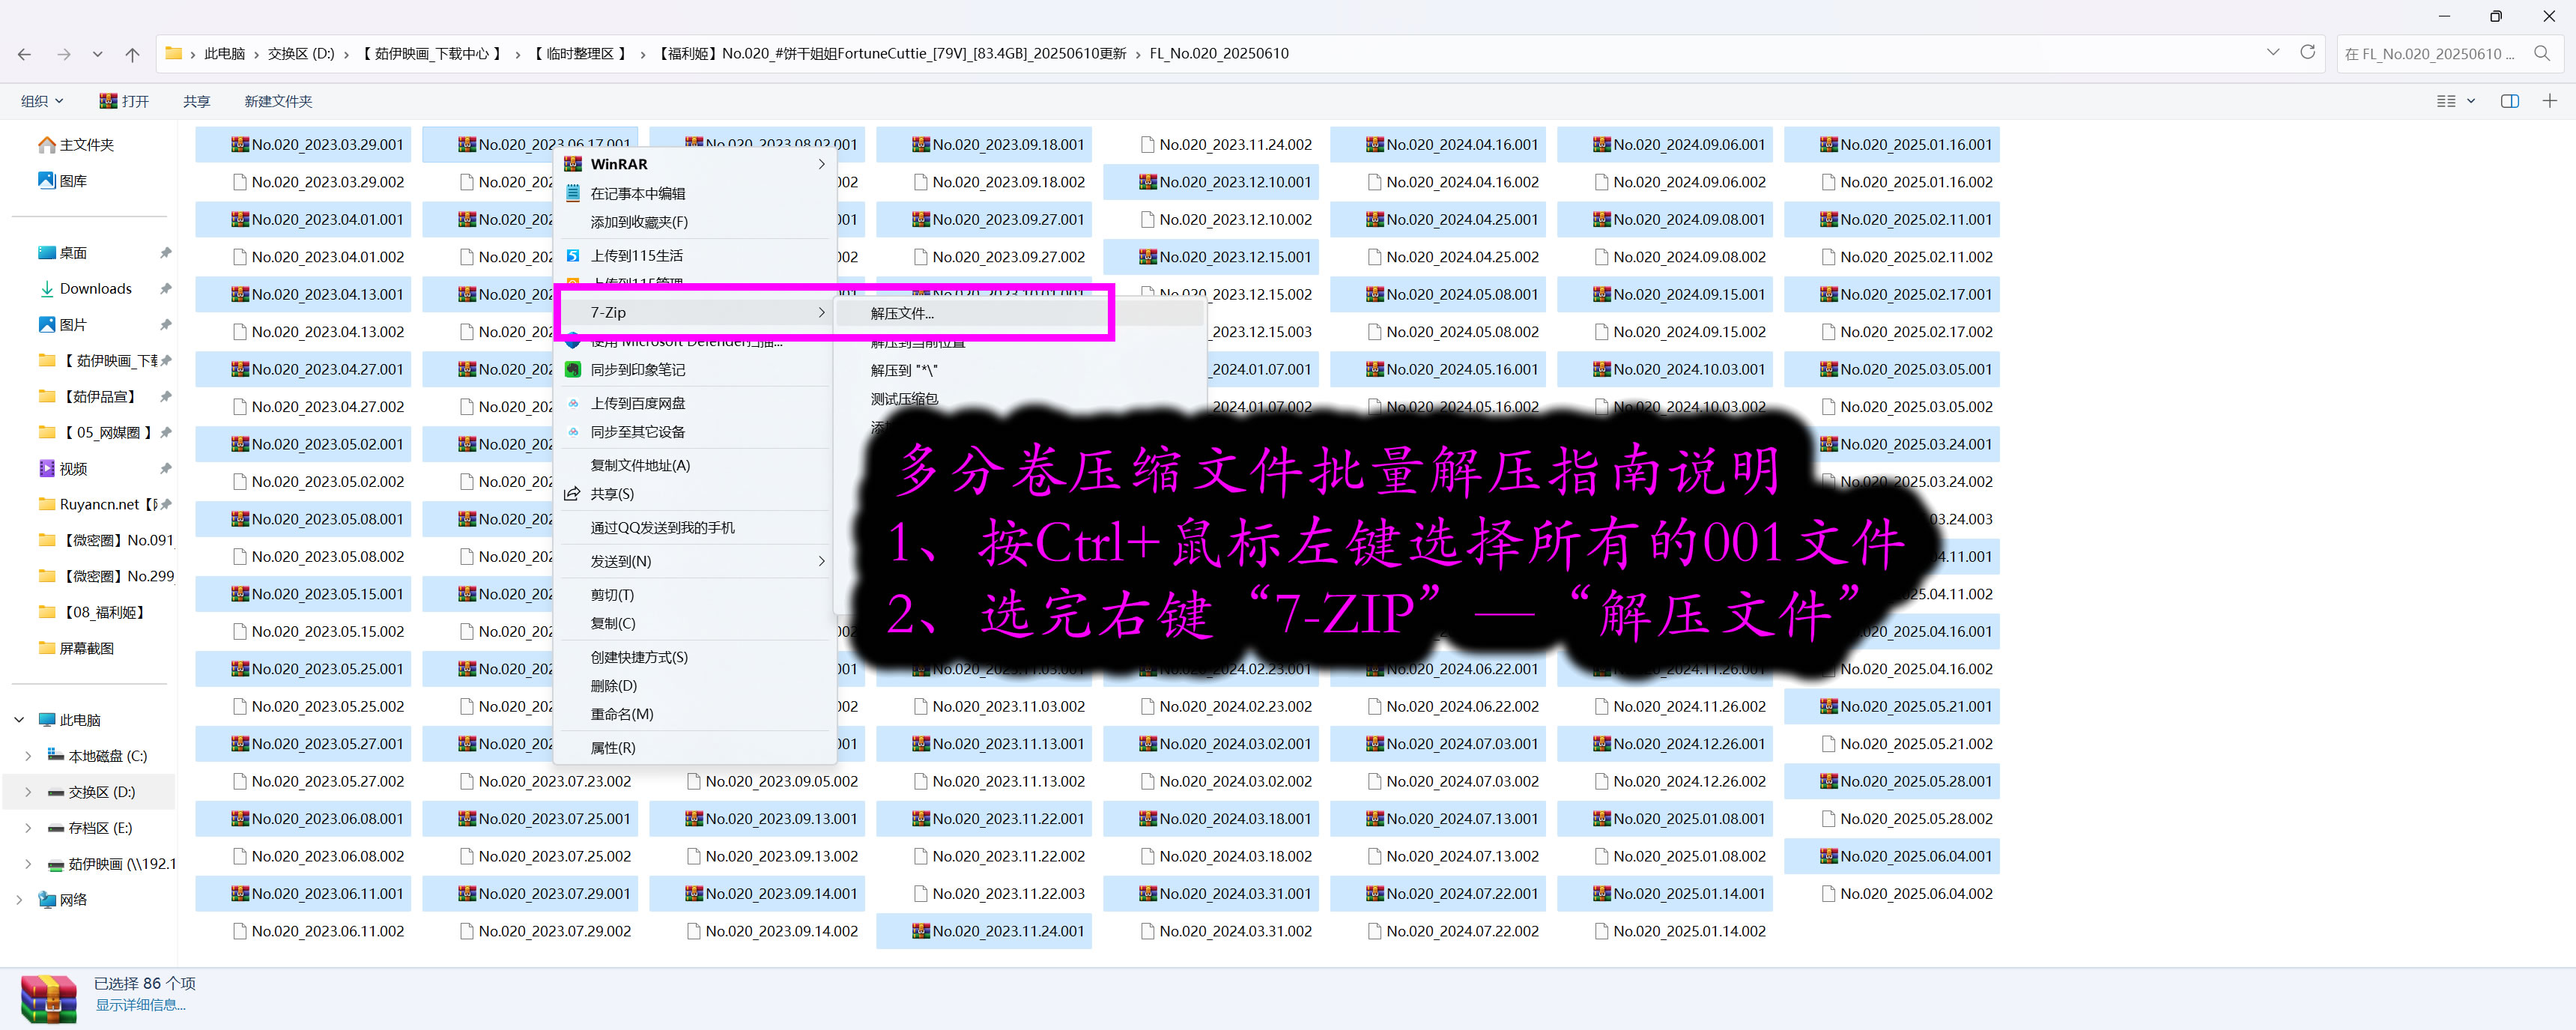The height and width of the screenshot is (1030, 2576).
Task: Unpin 桌面 from quick access
Action: click(166, 252)
